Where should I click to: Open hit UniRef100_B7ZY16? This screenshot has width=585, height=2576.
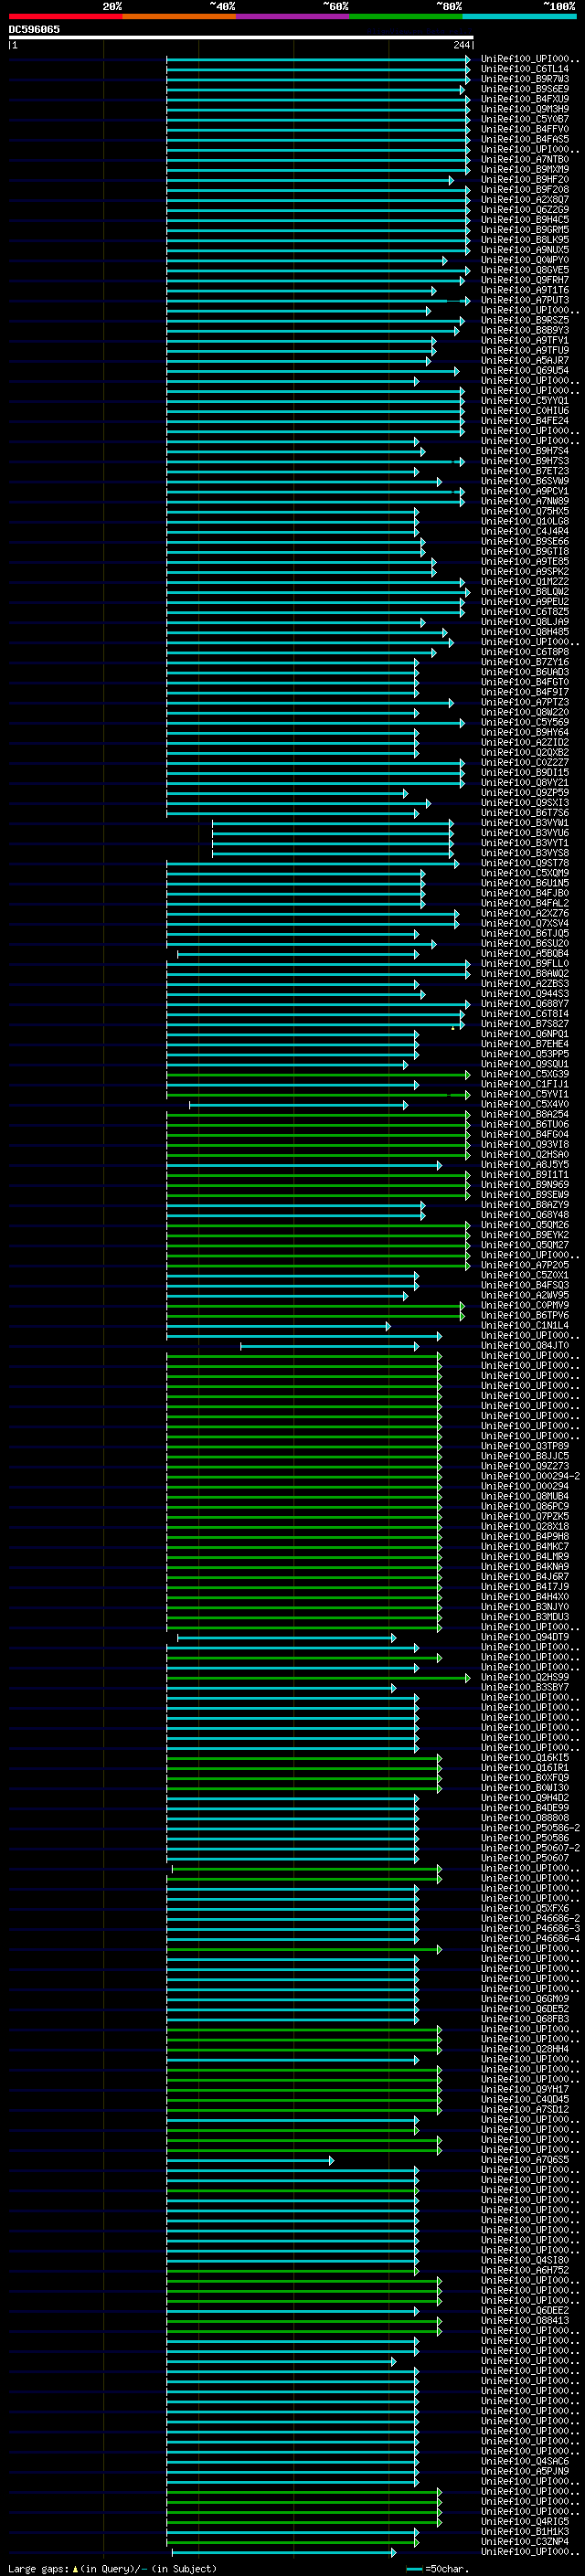[x=525, y=662]
